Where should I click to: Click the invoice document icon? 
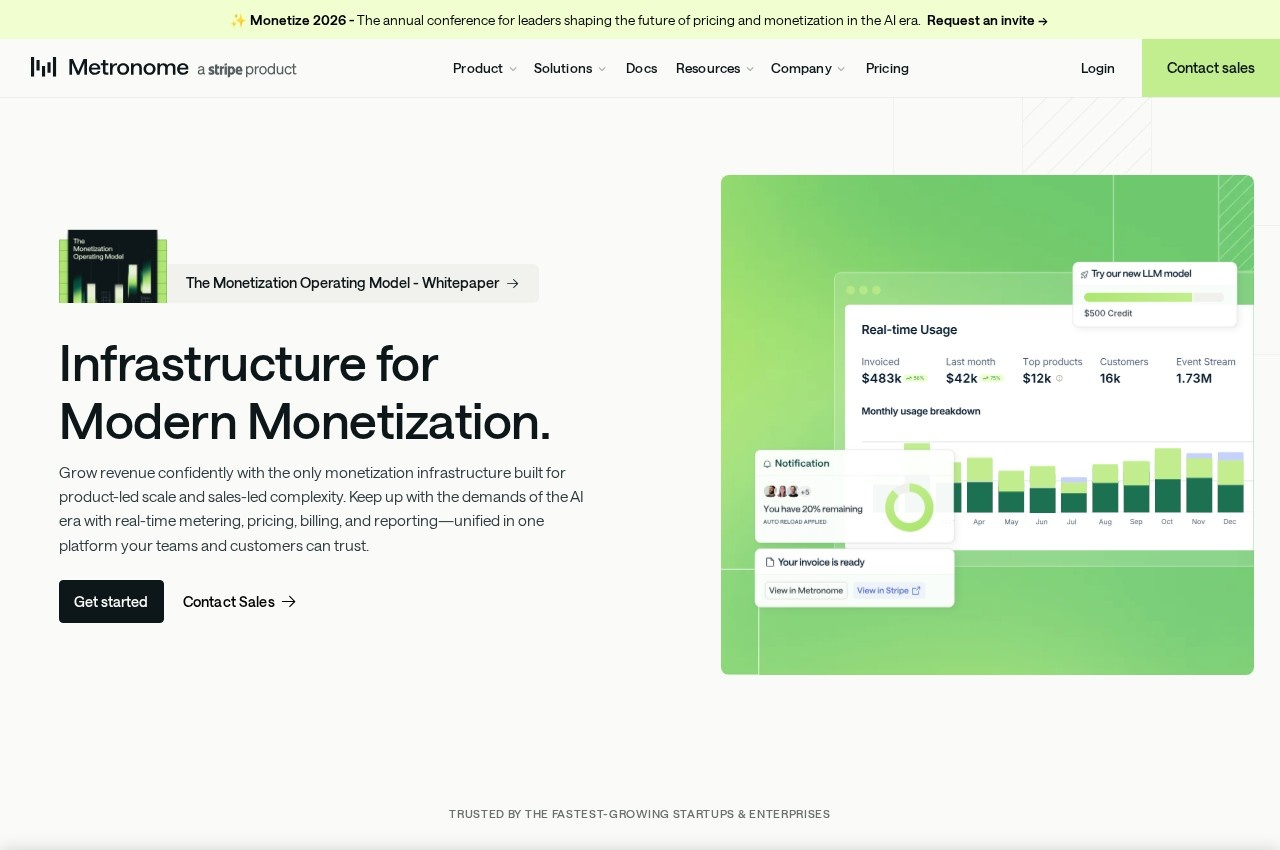770,562
